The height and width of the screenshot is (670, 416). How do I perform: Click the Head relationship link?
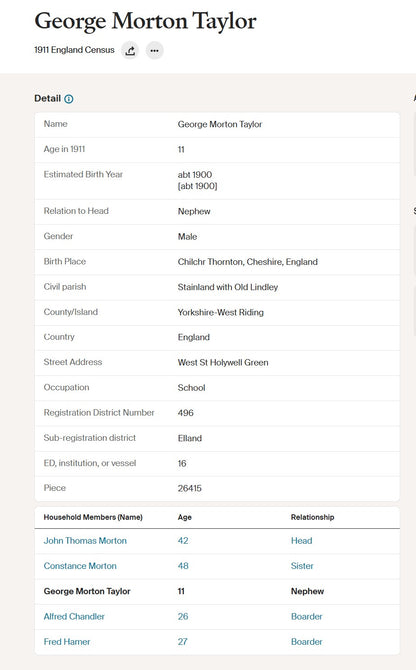coord(302,541)
